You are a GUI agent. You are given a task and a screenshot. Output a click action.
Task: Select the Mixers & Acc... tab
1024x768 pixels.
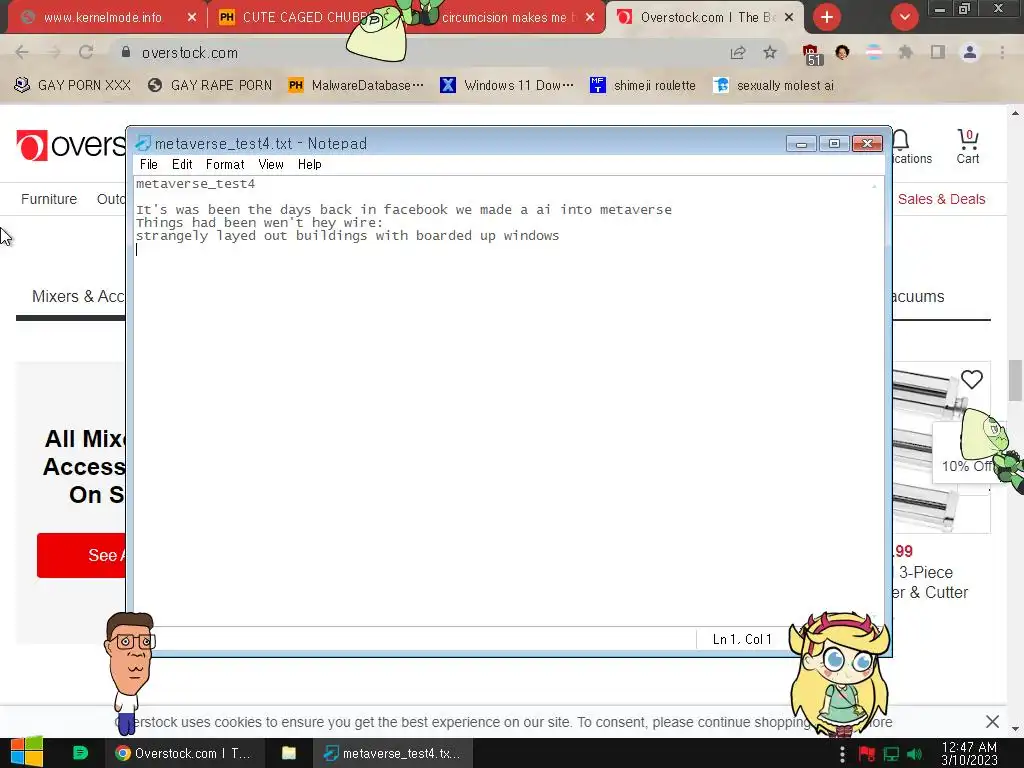point(78,296)
